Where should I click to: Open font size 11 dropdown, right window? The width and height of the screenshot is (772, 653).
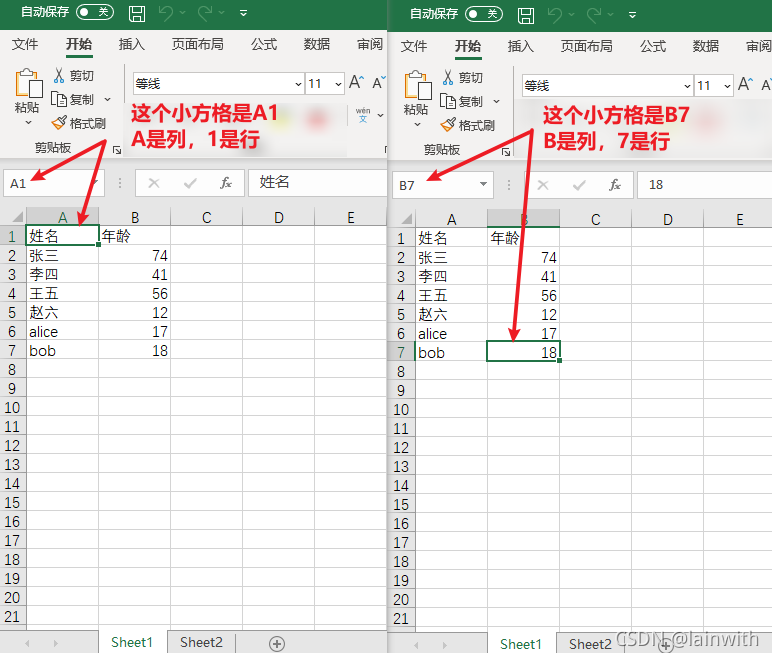tap(727, 86)
